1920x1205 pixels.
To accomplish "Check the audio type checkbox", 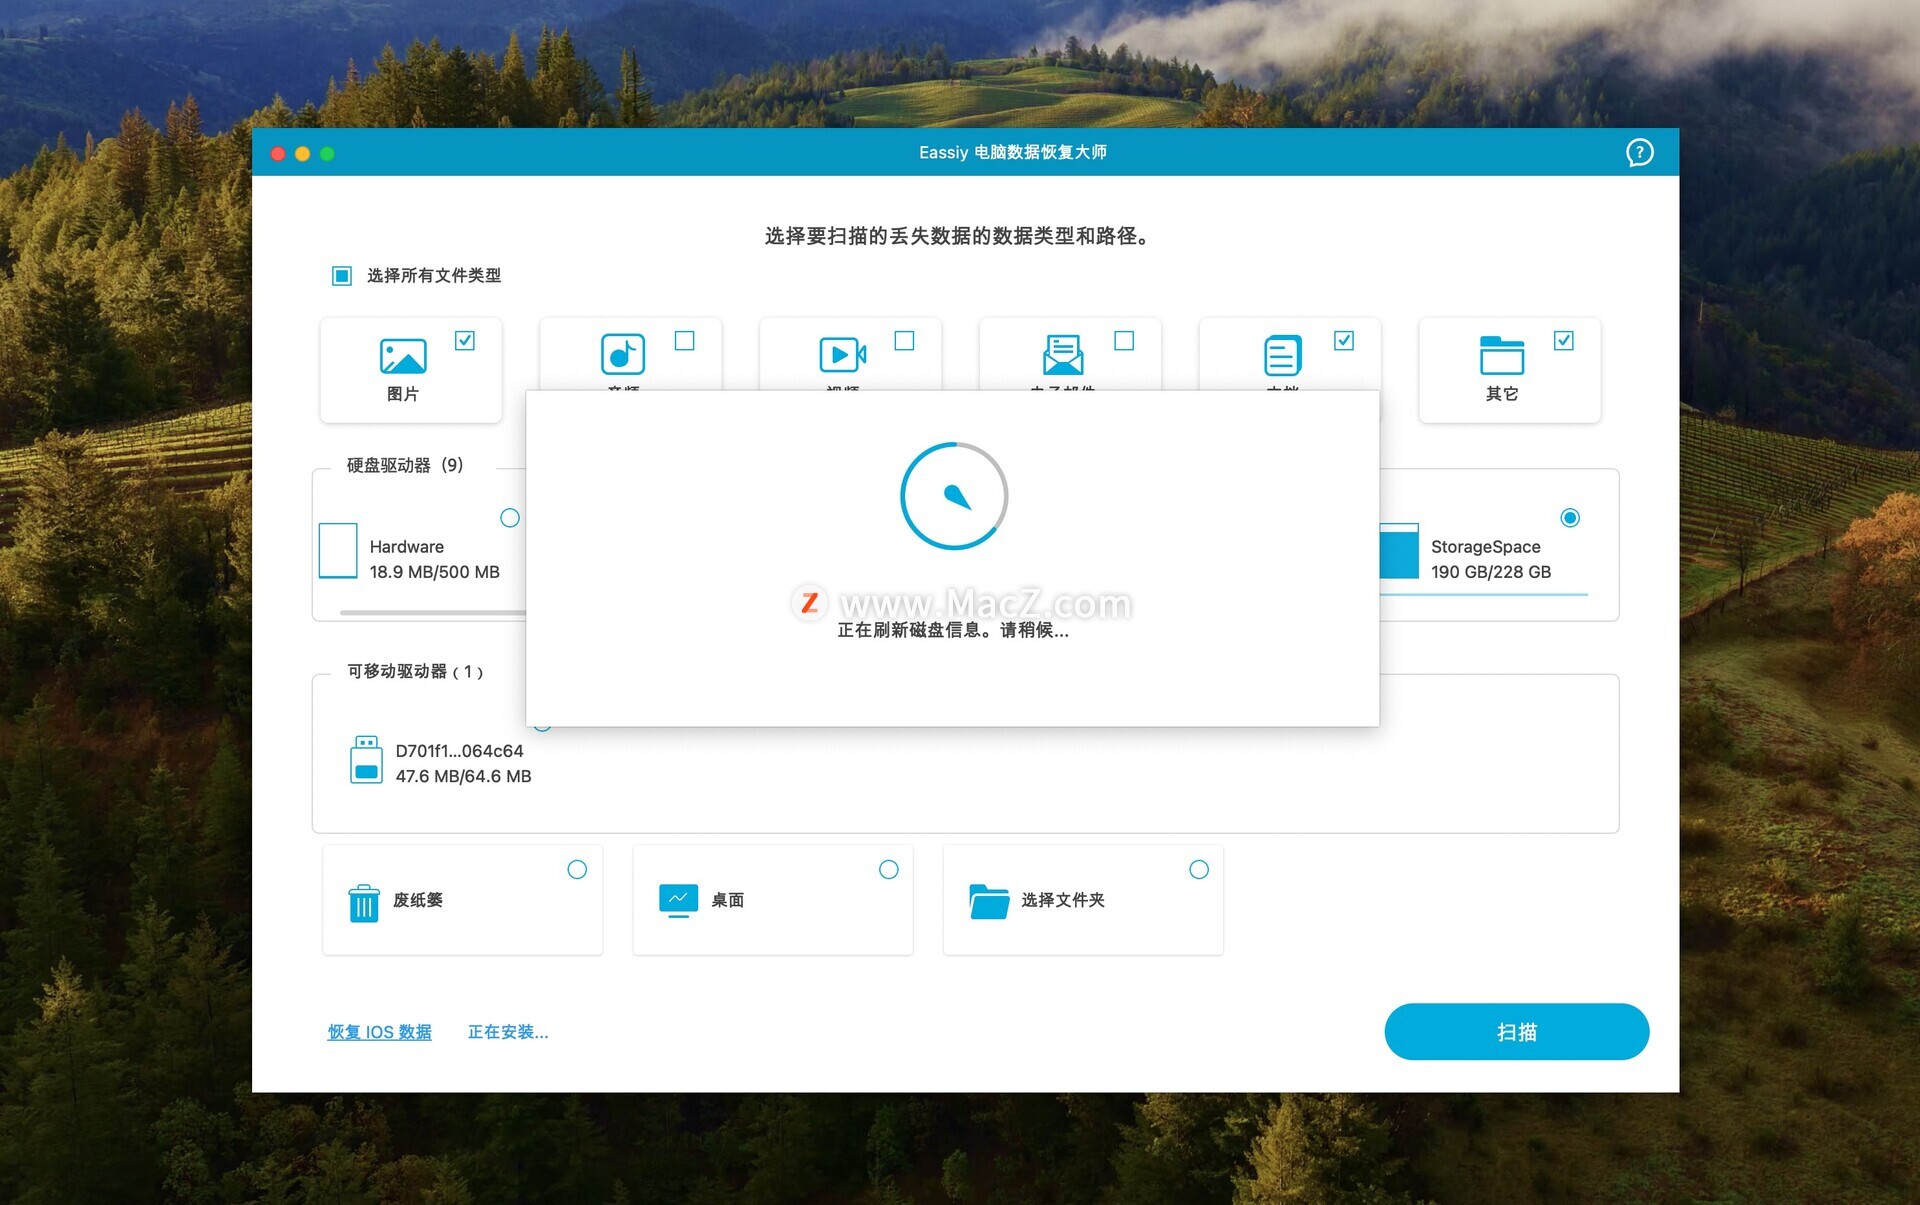I will [685, 341].
